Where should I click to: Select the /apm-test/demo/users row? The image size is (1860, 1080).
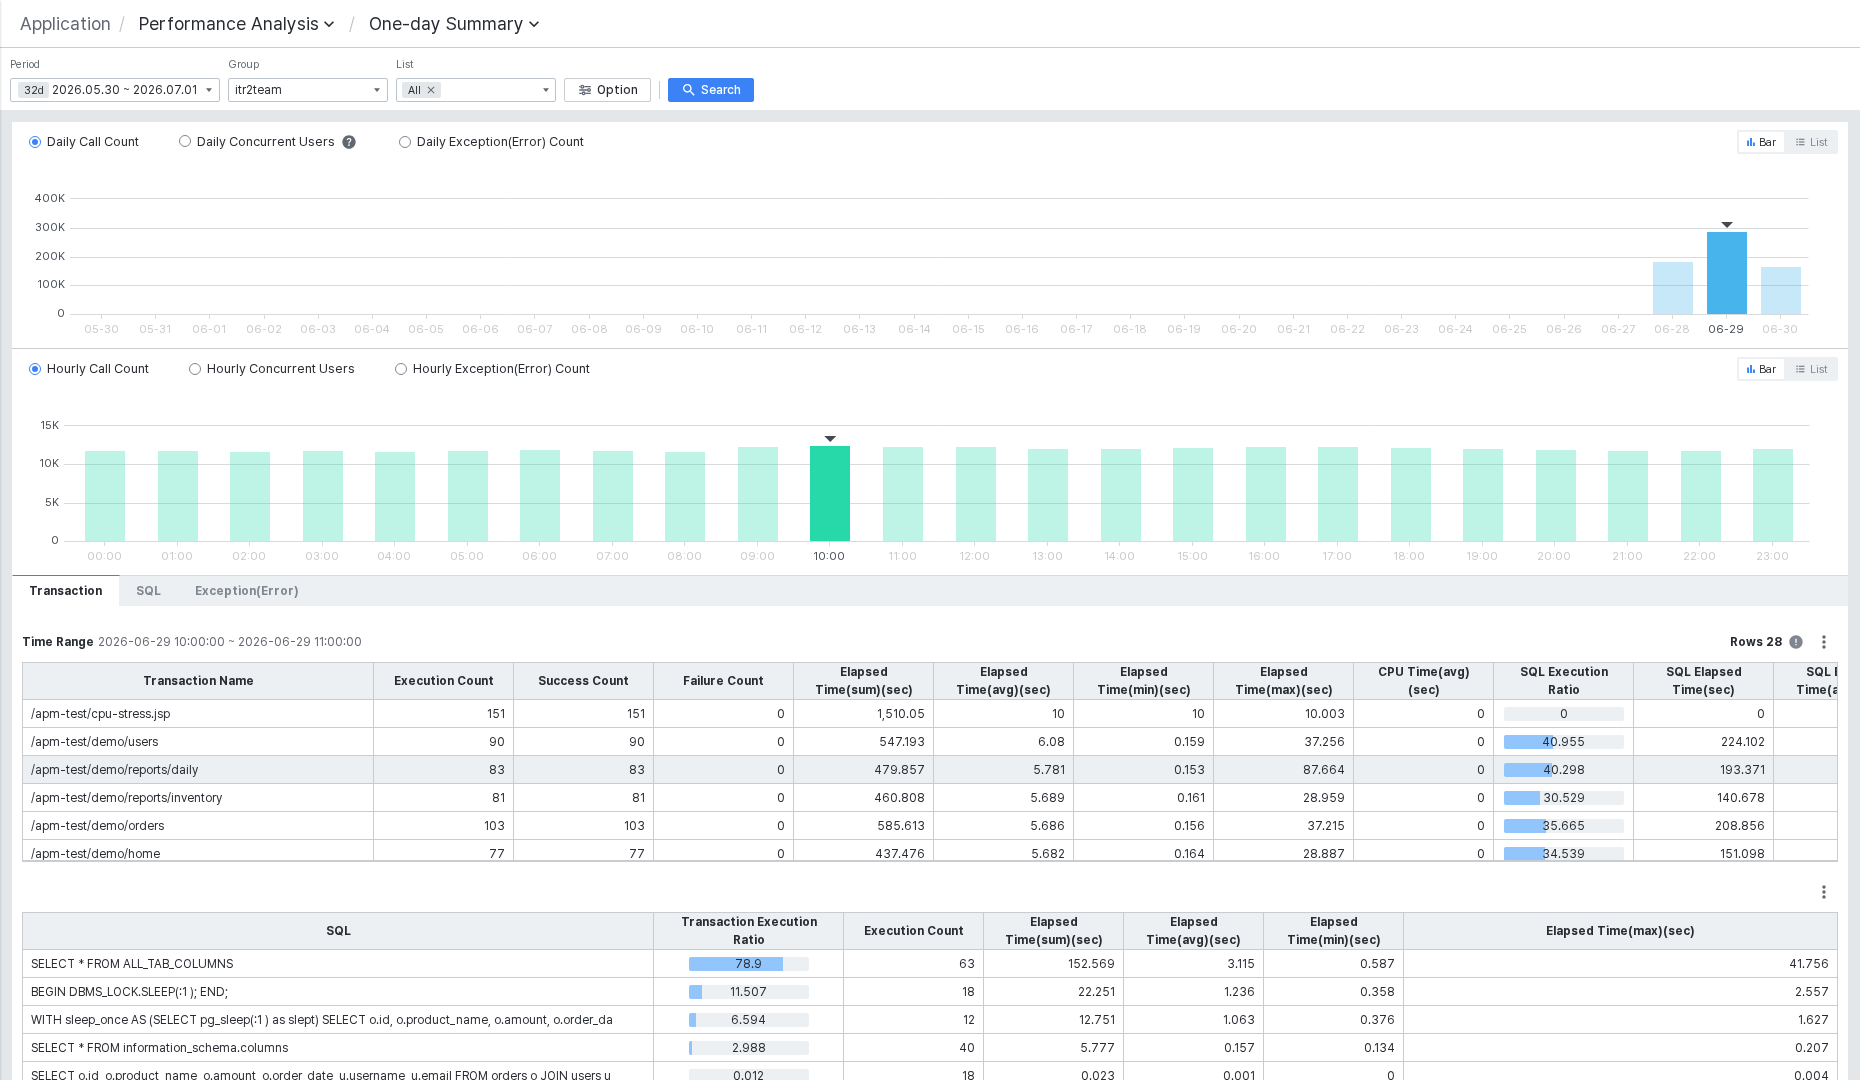930,742
